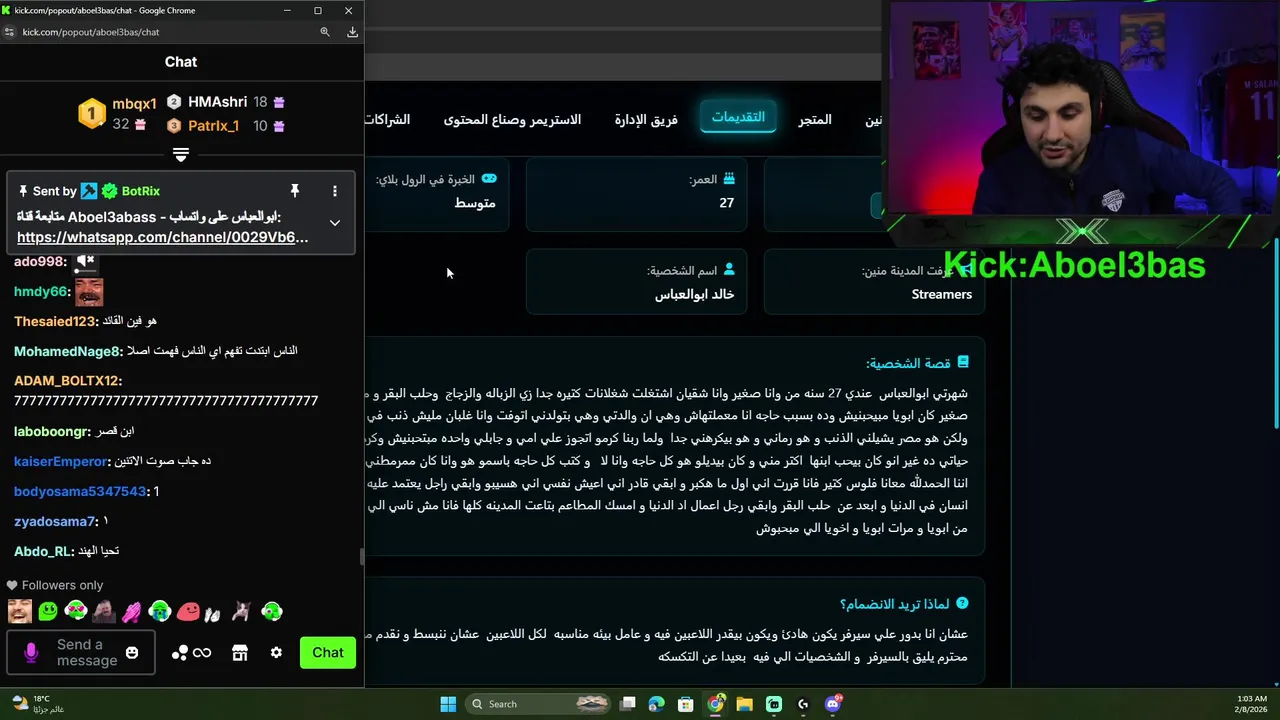Open Discord from taskbar

click(833, 704)
